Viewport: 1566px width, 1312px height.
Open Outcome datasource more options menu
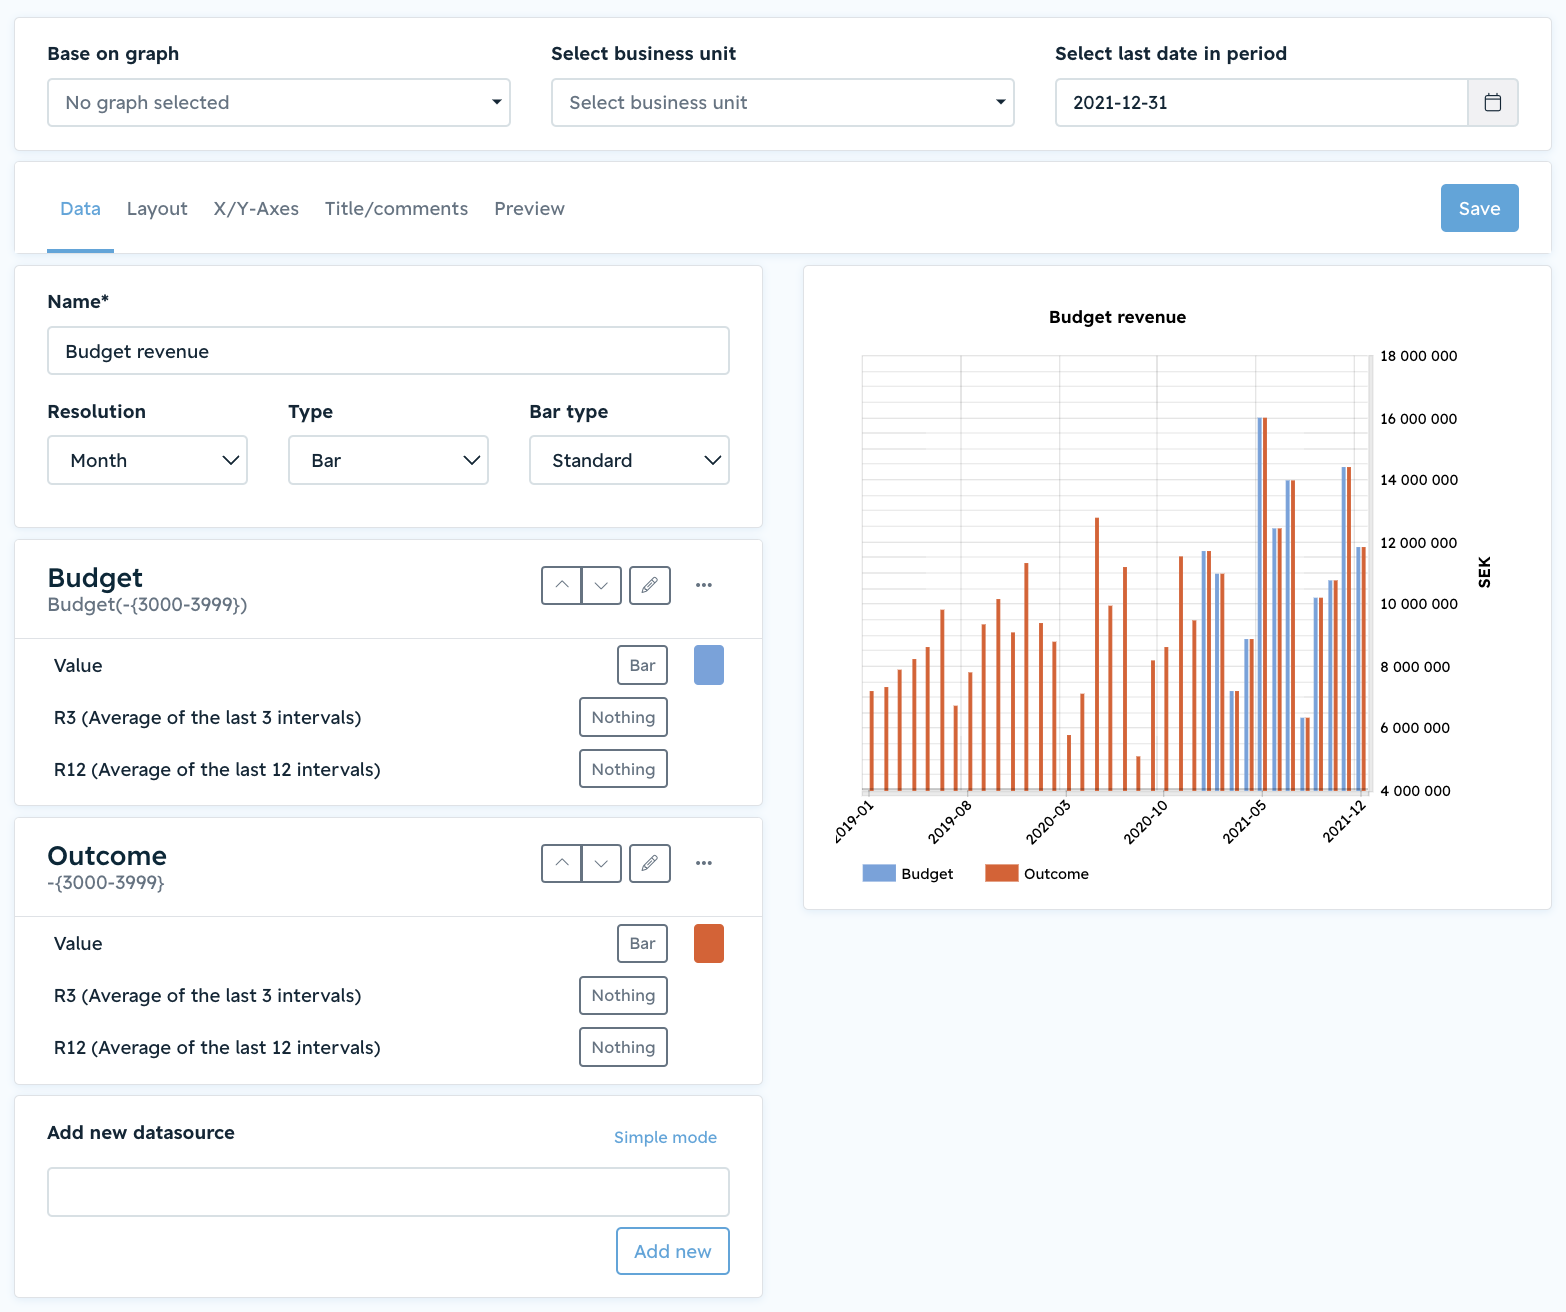[704, 863]
